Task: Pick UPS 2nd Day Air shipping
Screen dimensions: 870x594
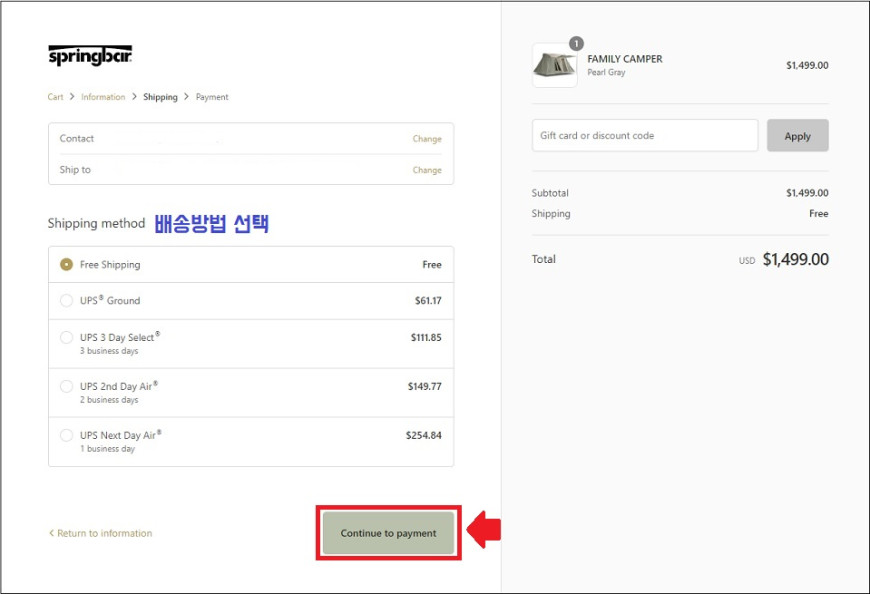Action: [66, 386]
